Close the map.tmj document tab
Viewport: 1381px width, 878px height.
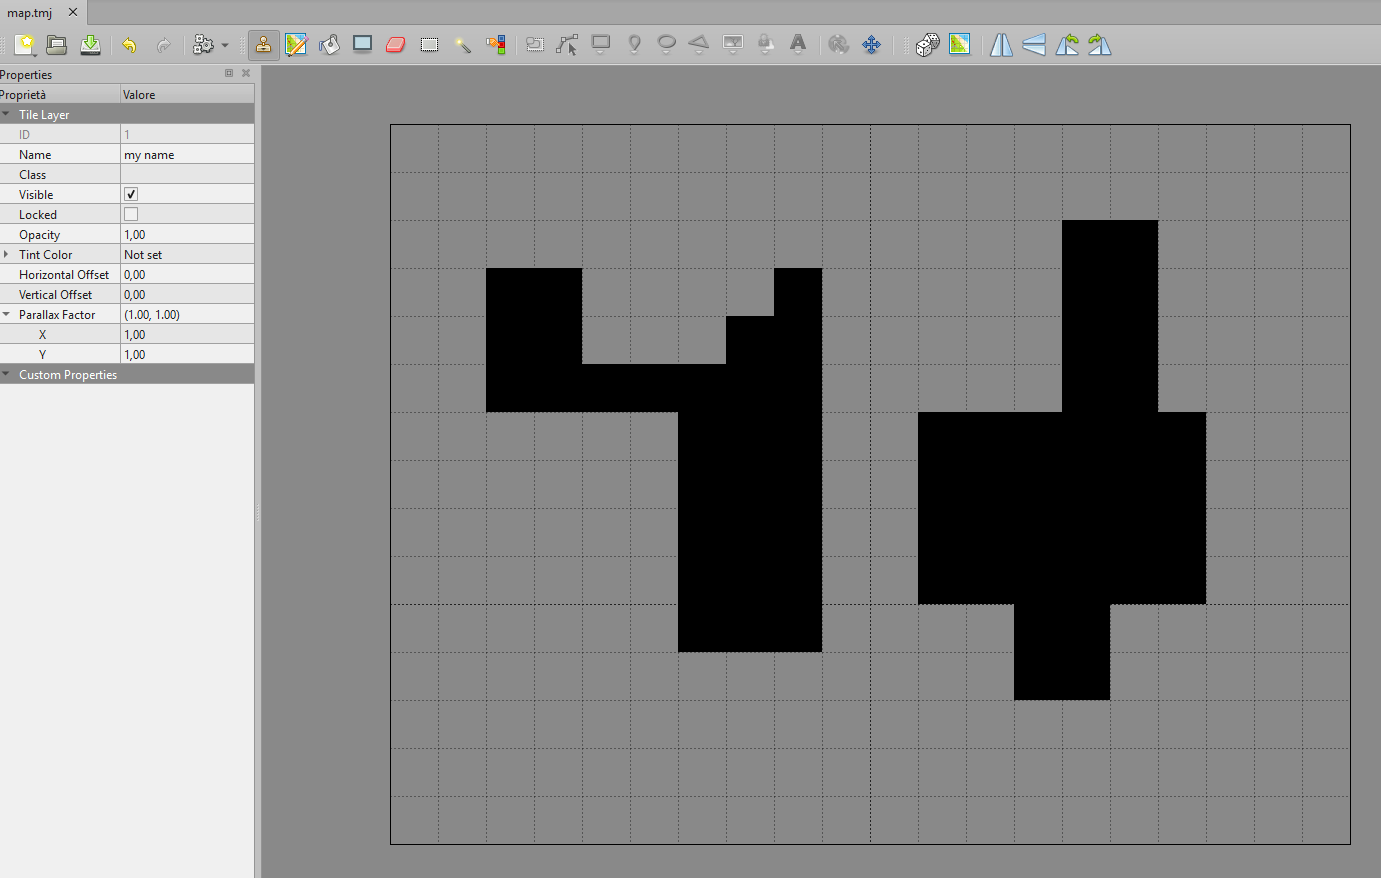click(x=73, y=13)
